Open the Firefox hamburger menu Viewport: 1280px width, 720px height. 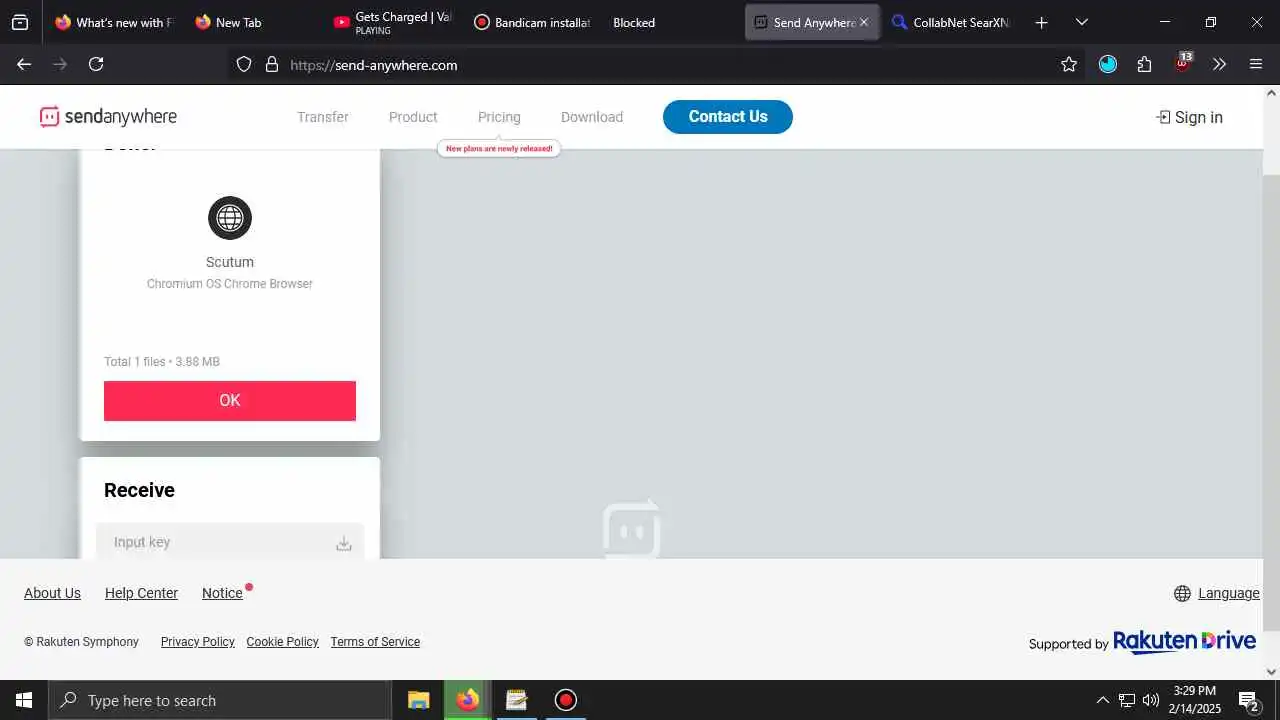coord(1256,64)
